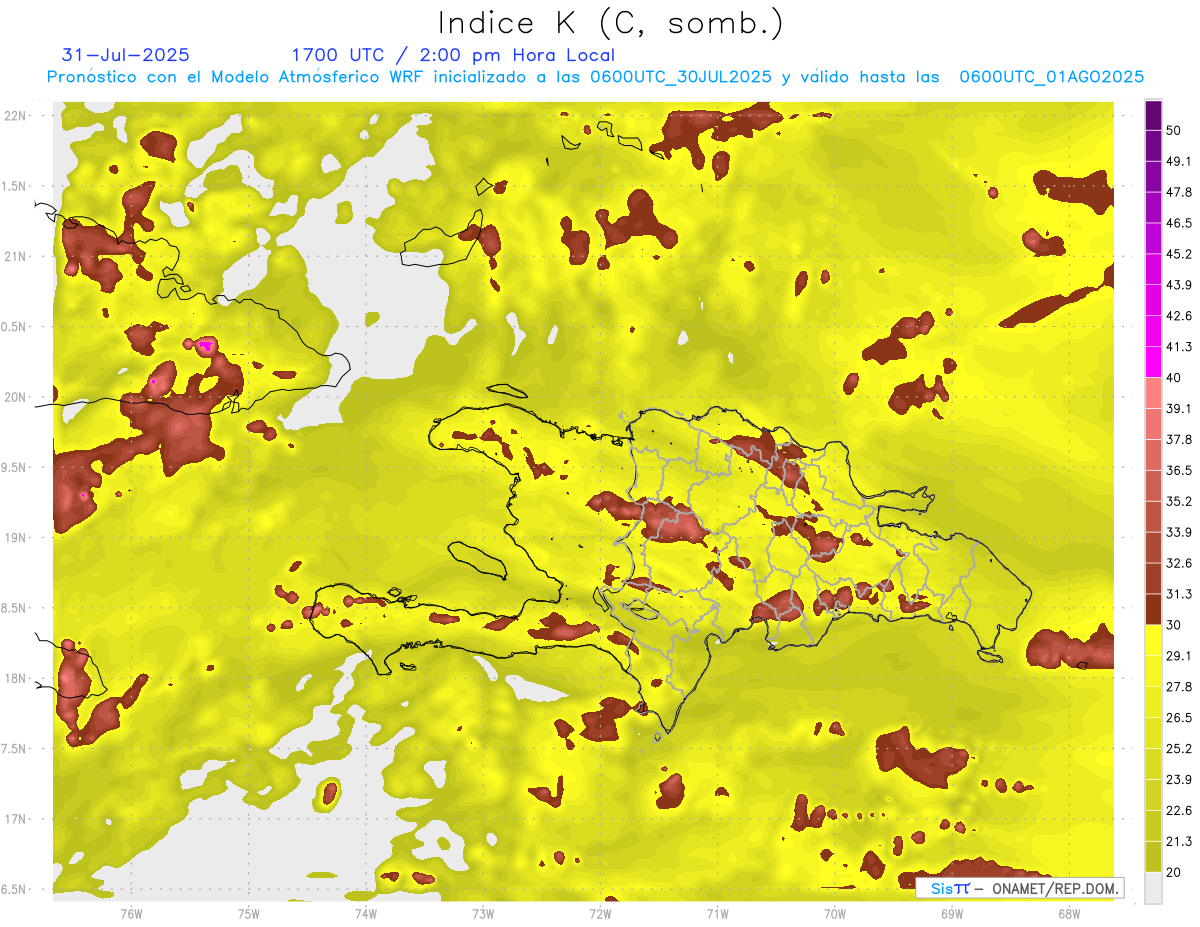Click the legend value "46.5"
The image size is (1200, 927).
coord(1179,223)
